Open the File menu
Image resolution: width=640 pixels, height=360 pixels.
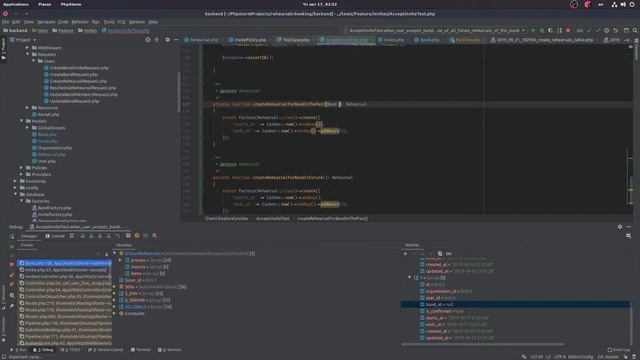click(5, 22)
